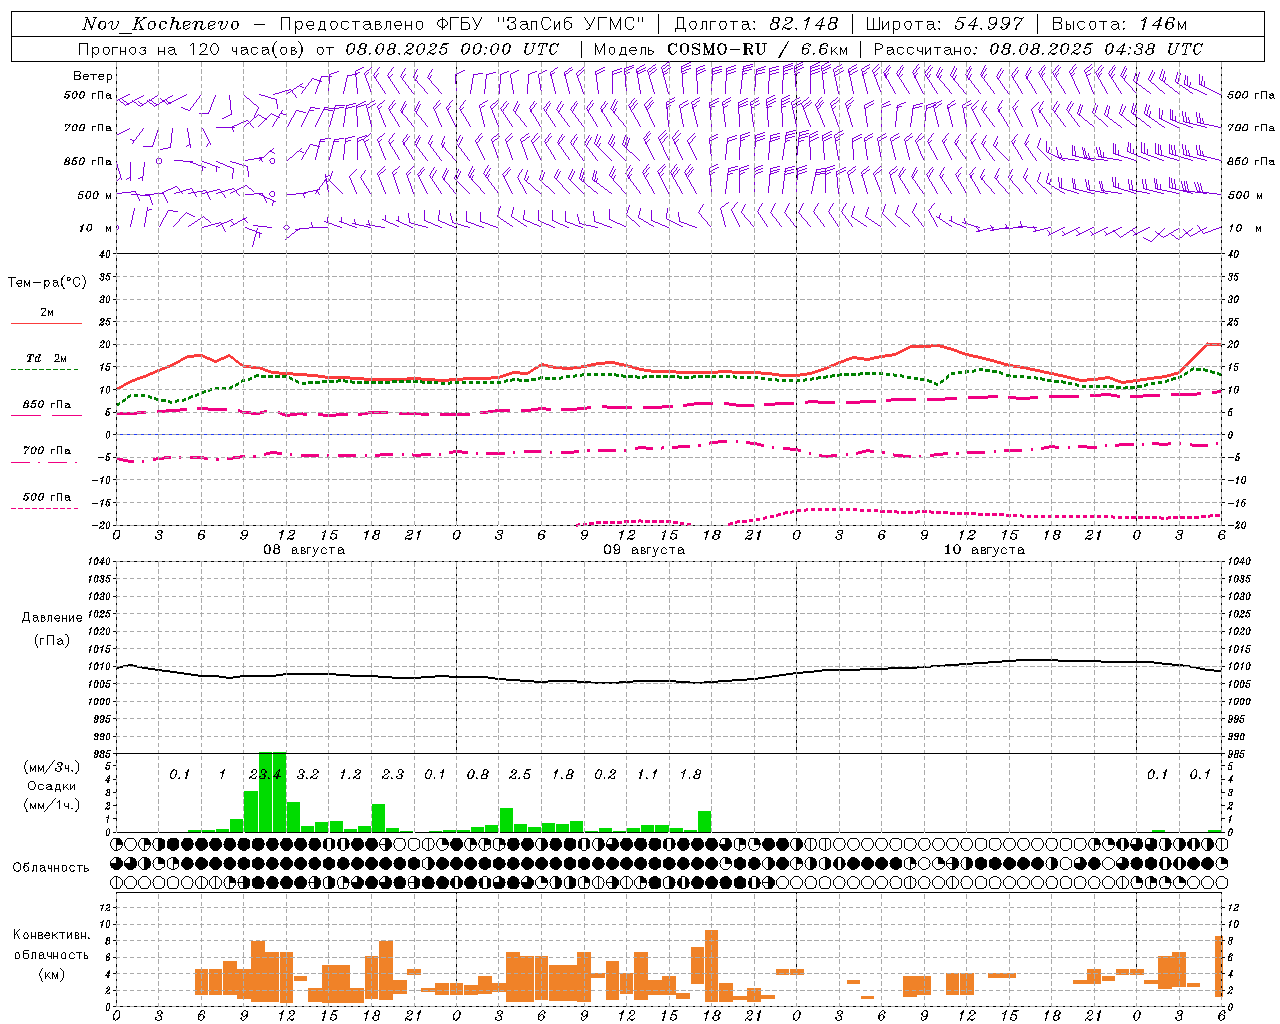Click the '850 гПа' temperature legend entry

47,405
